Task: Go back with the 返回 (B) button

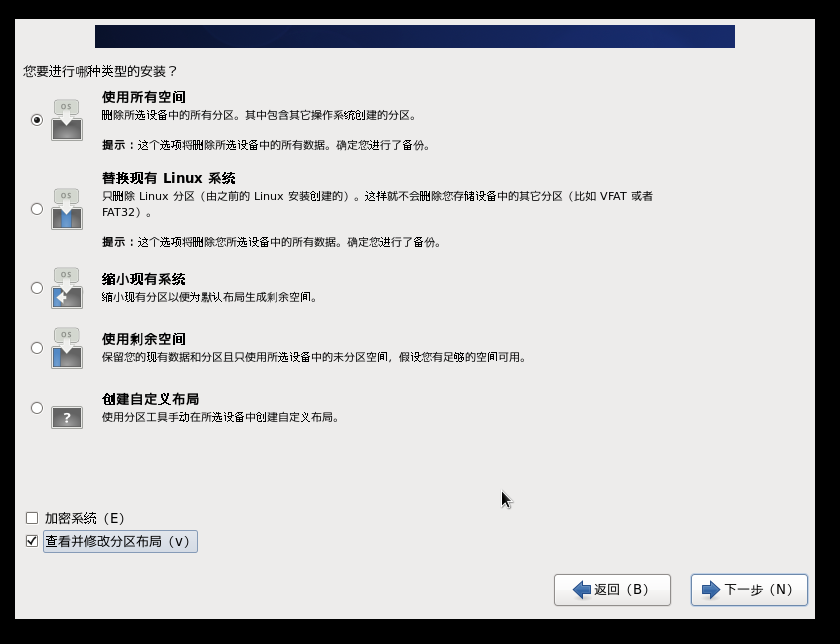Action: click(612, 590)
